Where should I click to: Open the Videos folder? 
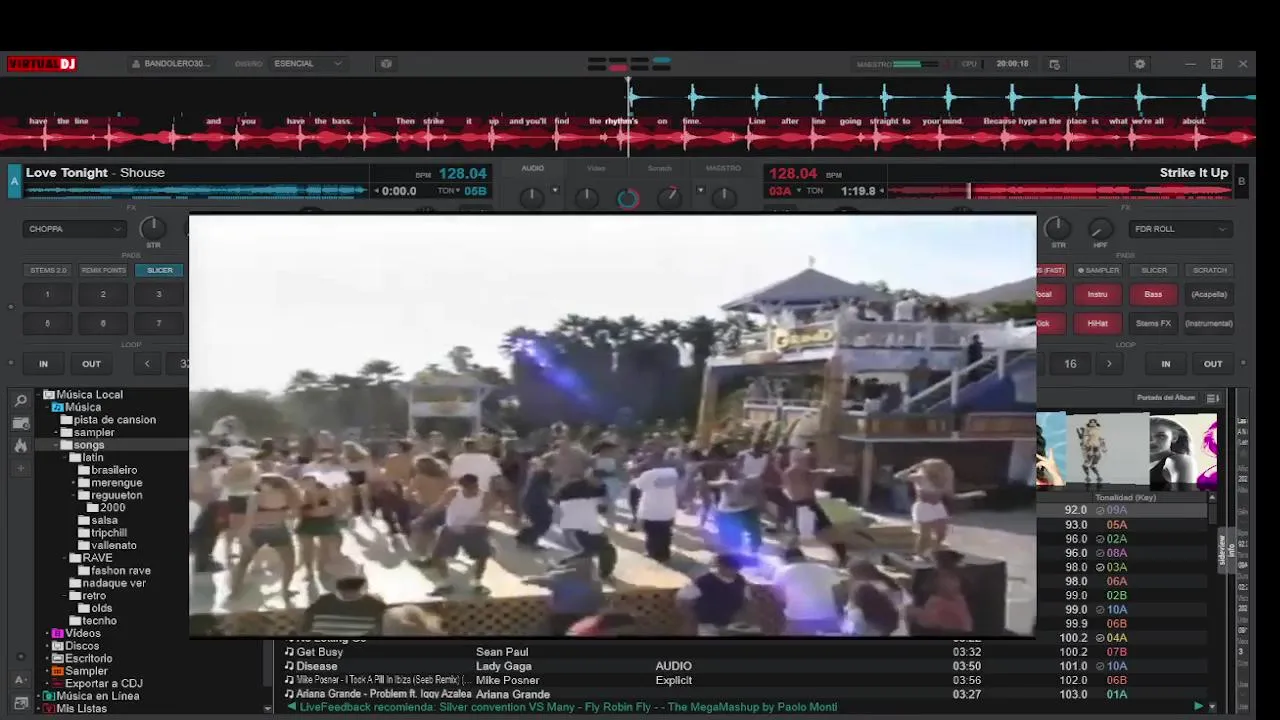click(83, 634)
